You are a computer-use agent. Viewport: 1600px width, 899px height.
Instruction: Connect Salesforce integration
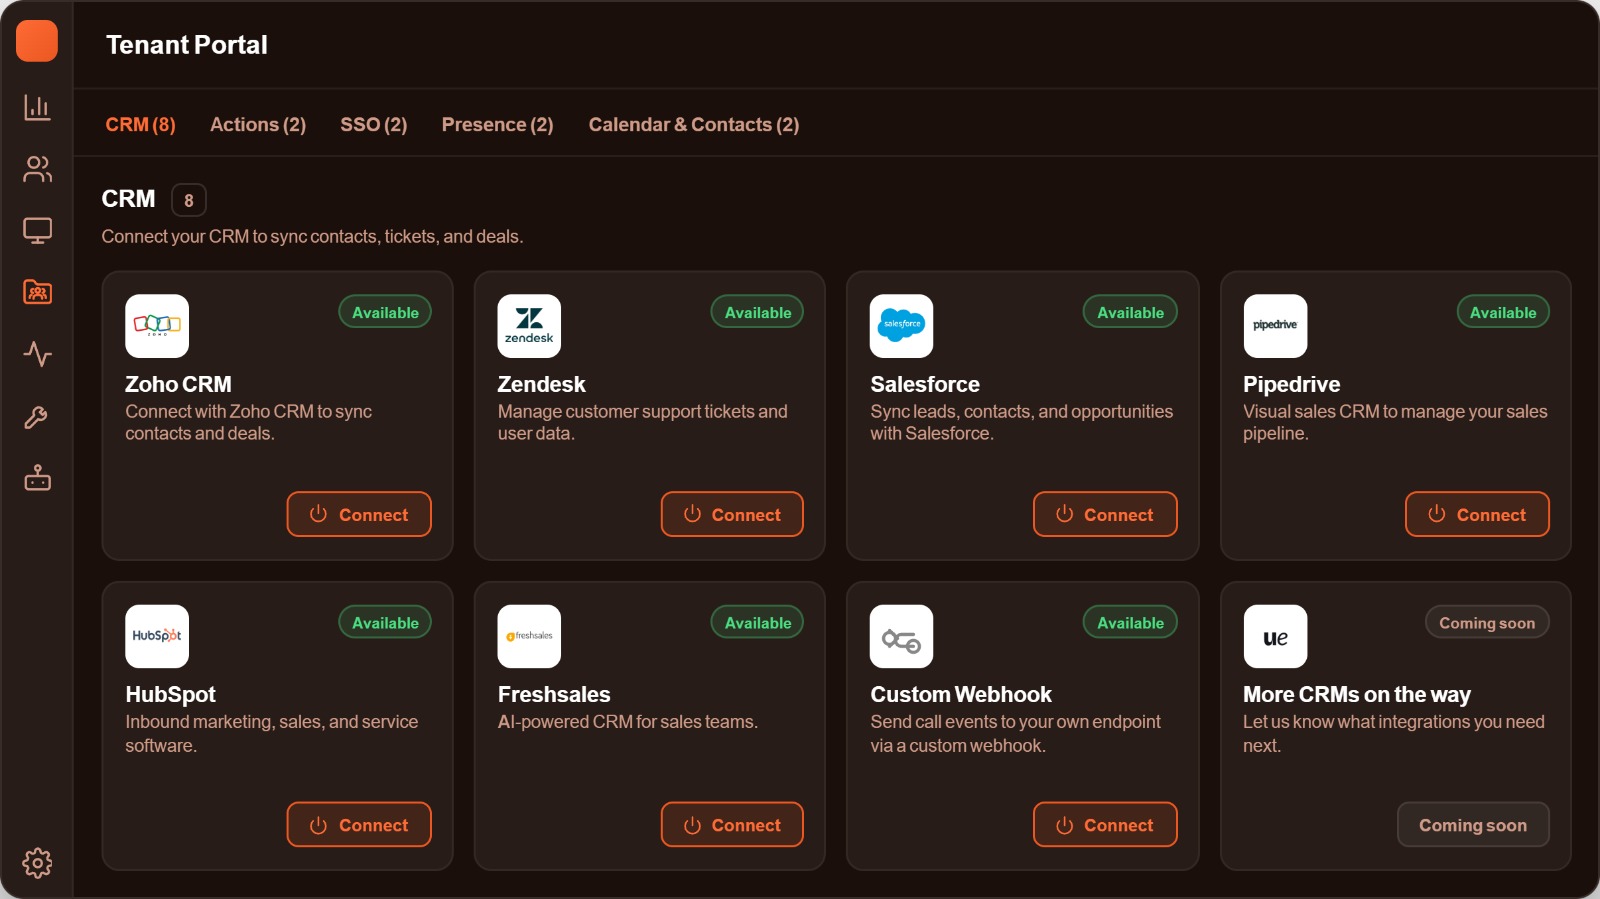(x=1105, y=514)
